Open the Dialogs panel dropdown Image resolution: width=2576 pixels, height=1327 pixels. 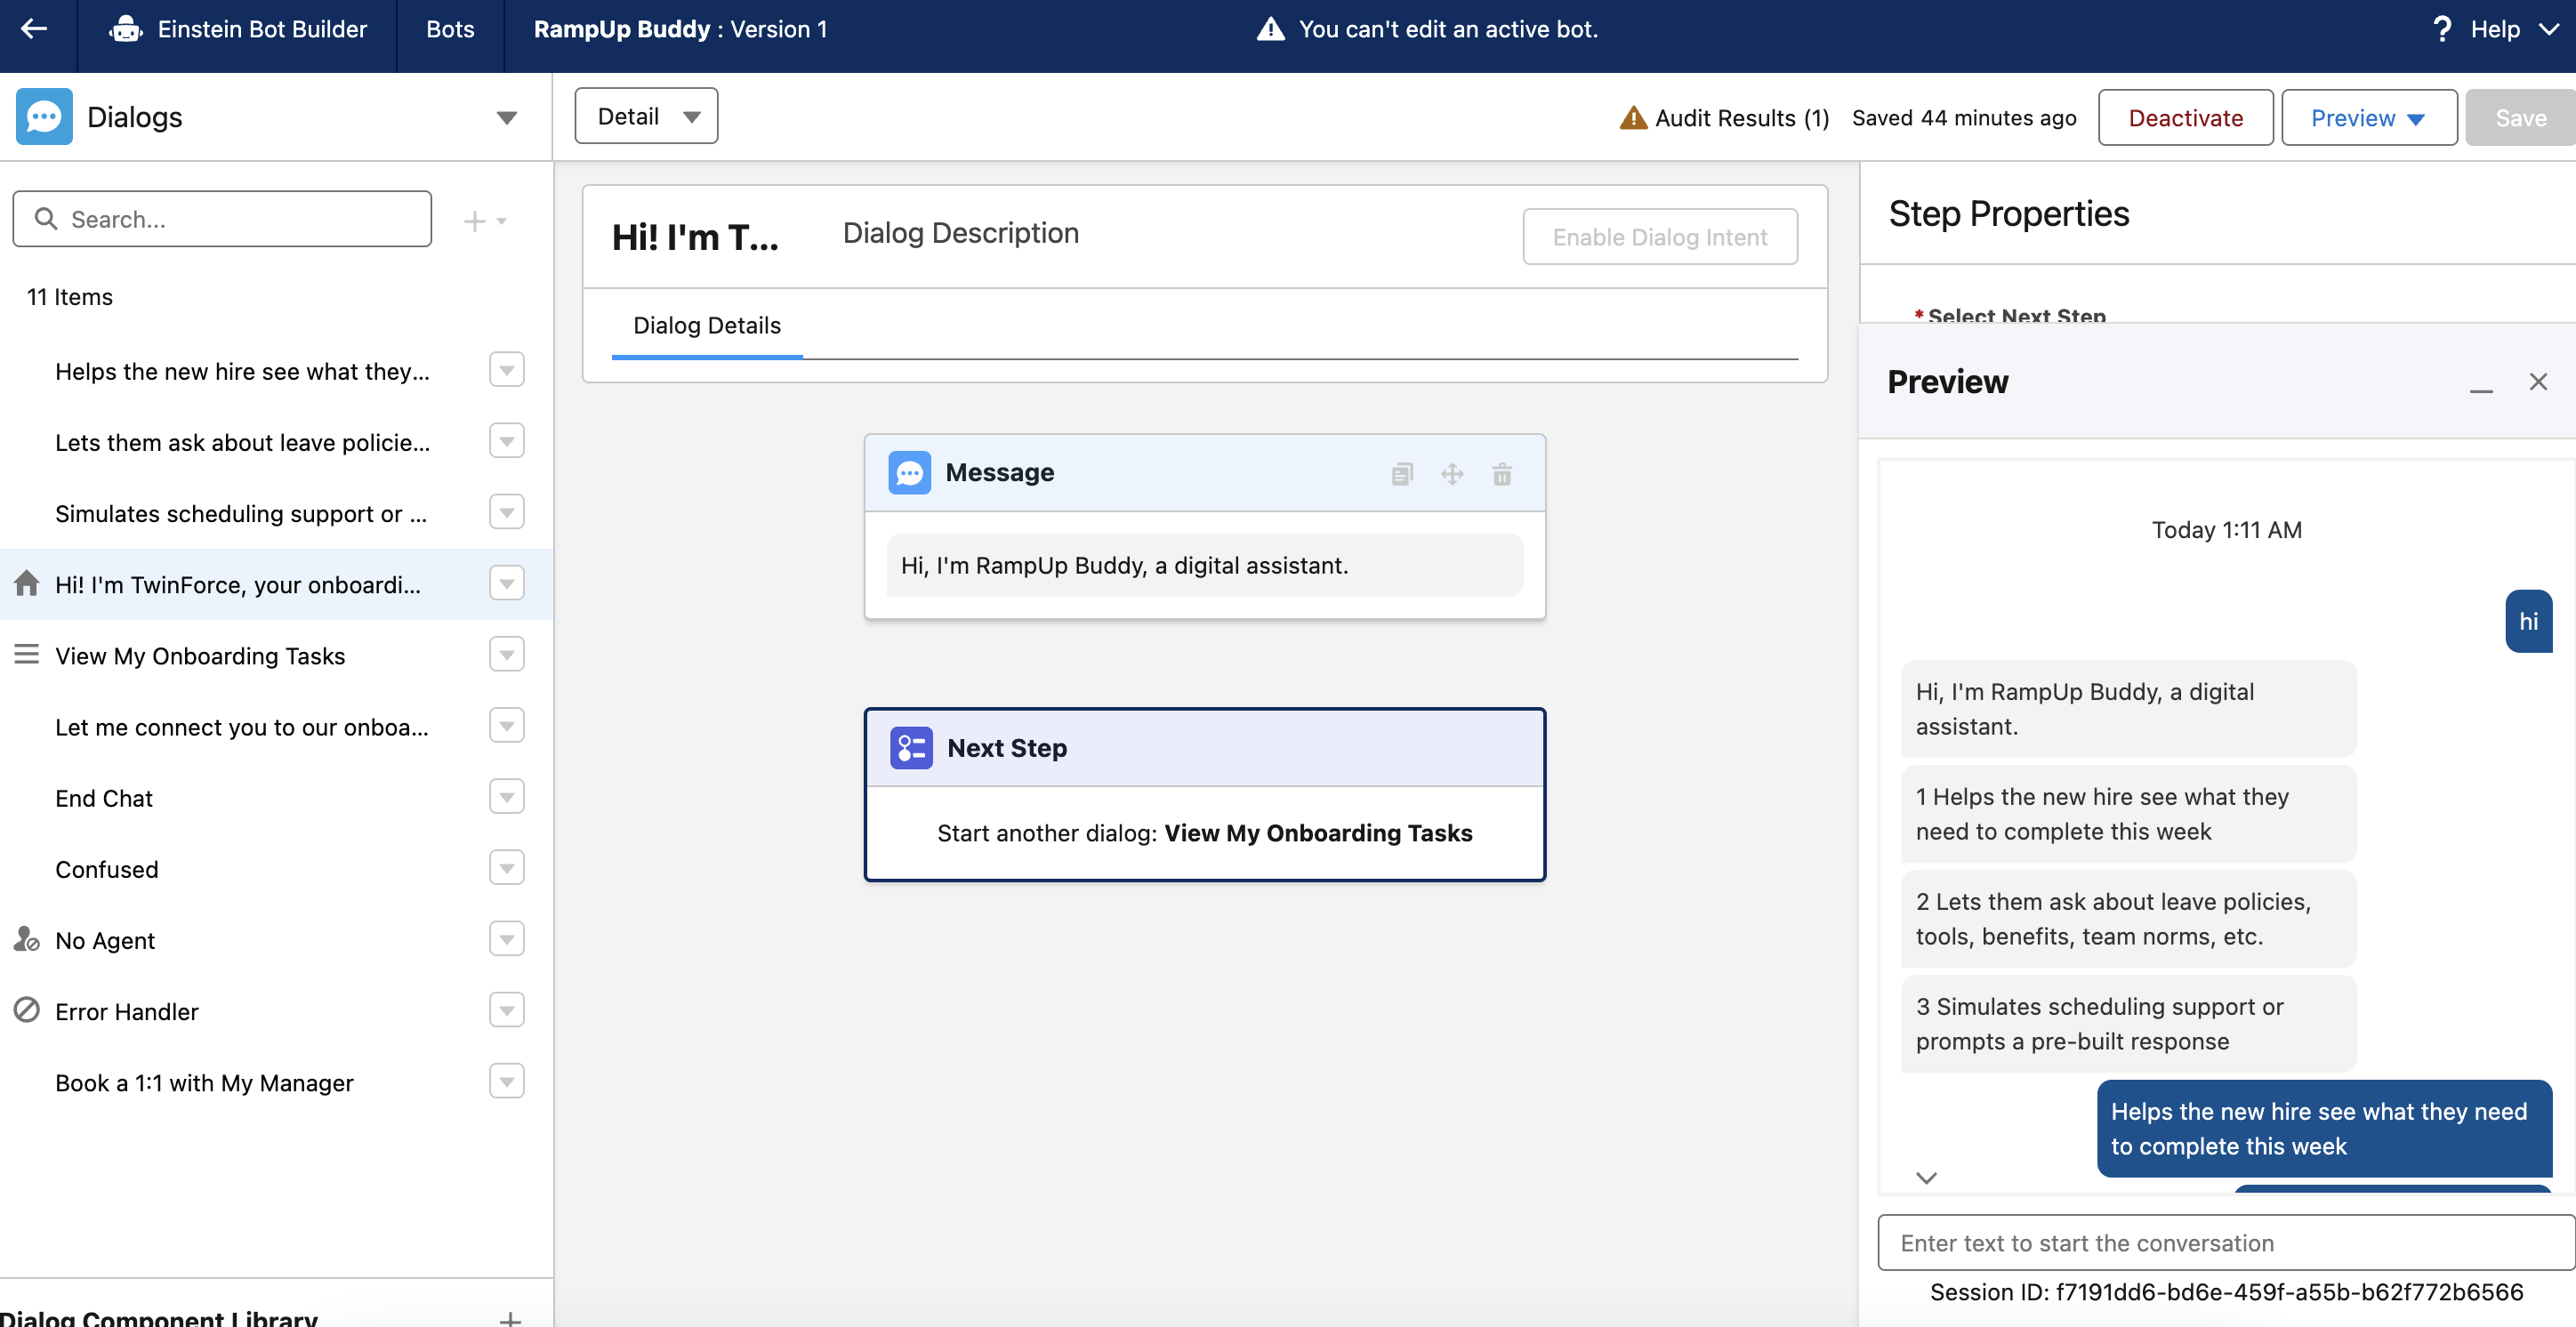coord(506,118)
